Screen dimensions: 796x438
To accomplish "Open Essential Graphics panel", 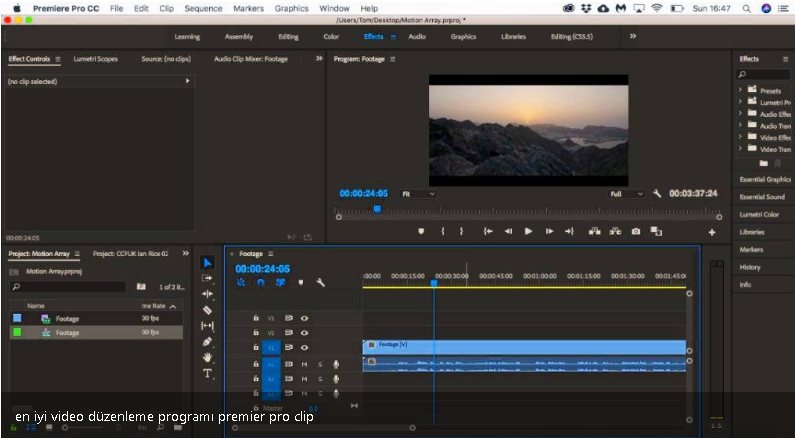I will pos(765,179).
